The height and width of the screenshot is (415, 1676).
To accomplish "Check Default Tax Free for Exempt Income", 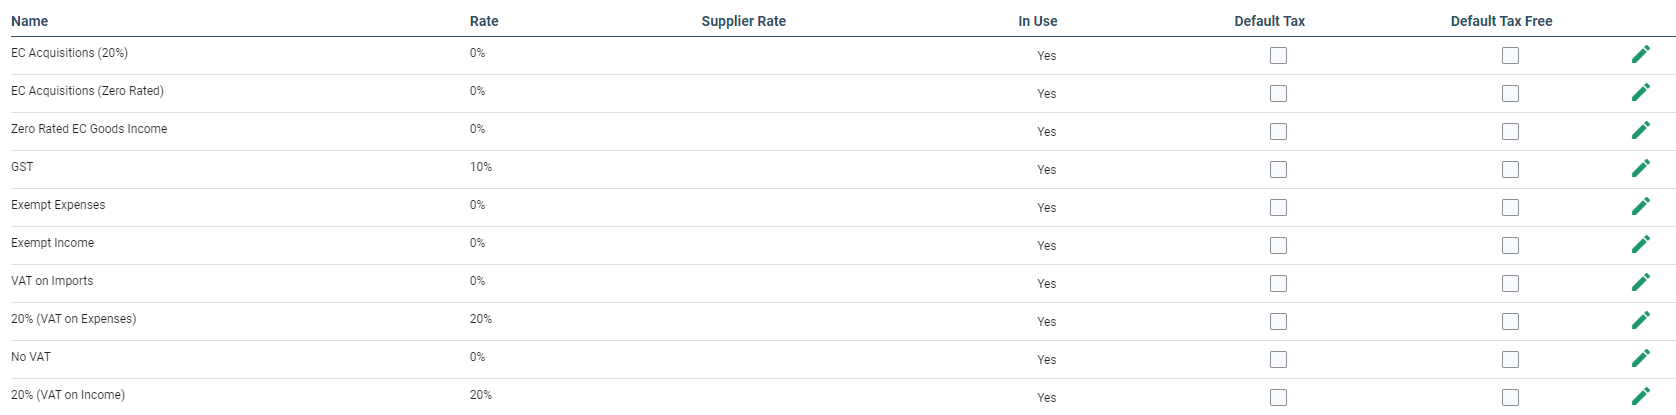I will click(x=1510, y=246).
